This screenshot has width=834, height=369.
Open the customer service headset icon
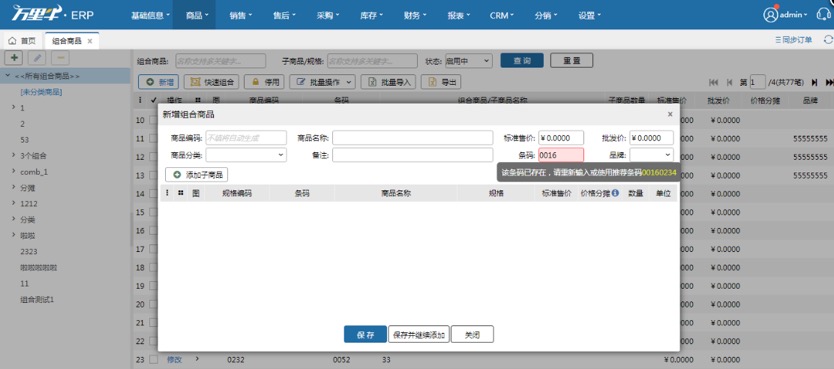(x=823, y=14)
